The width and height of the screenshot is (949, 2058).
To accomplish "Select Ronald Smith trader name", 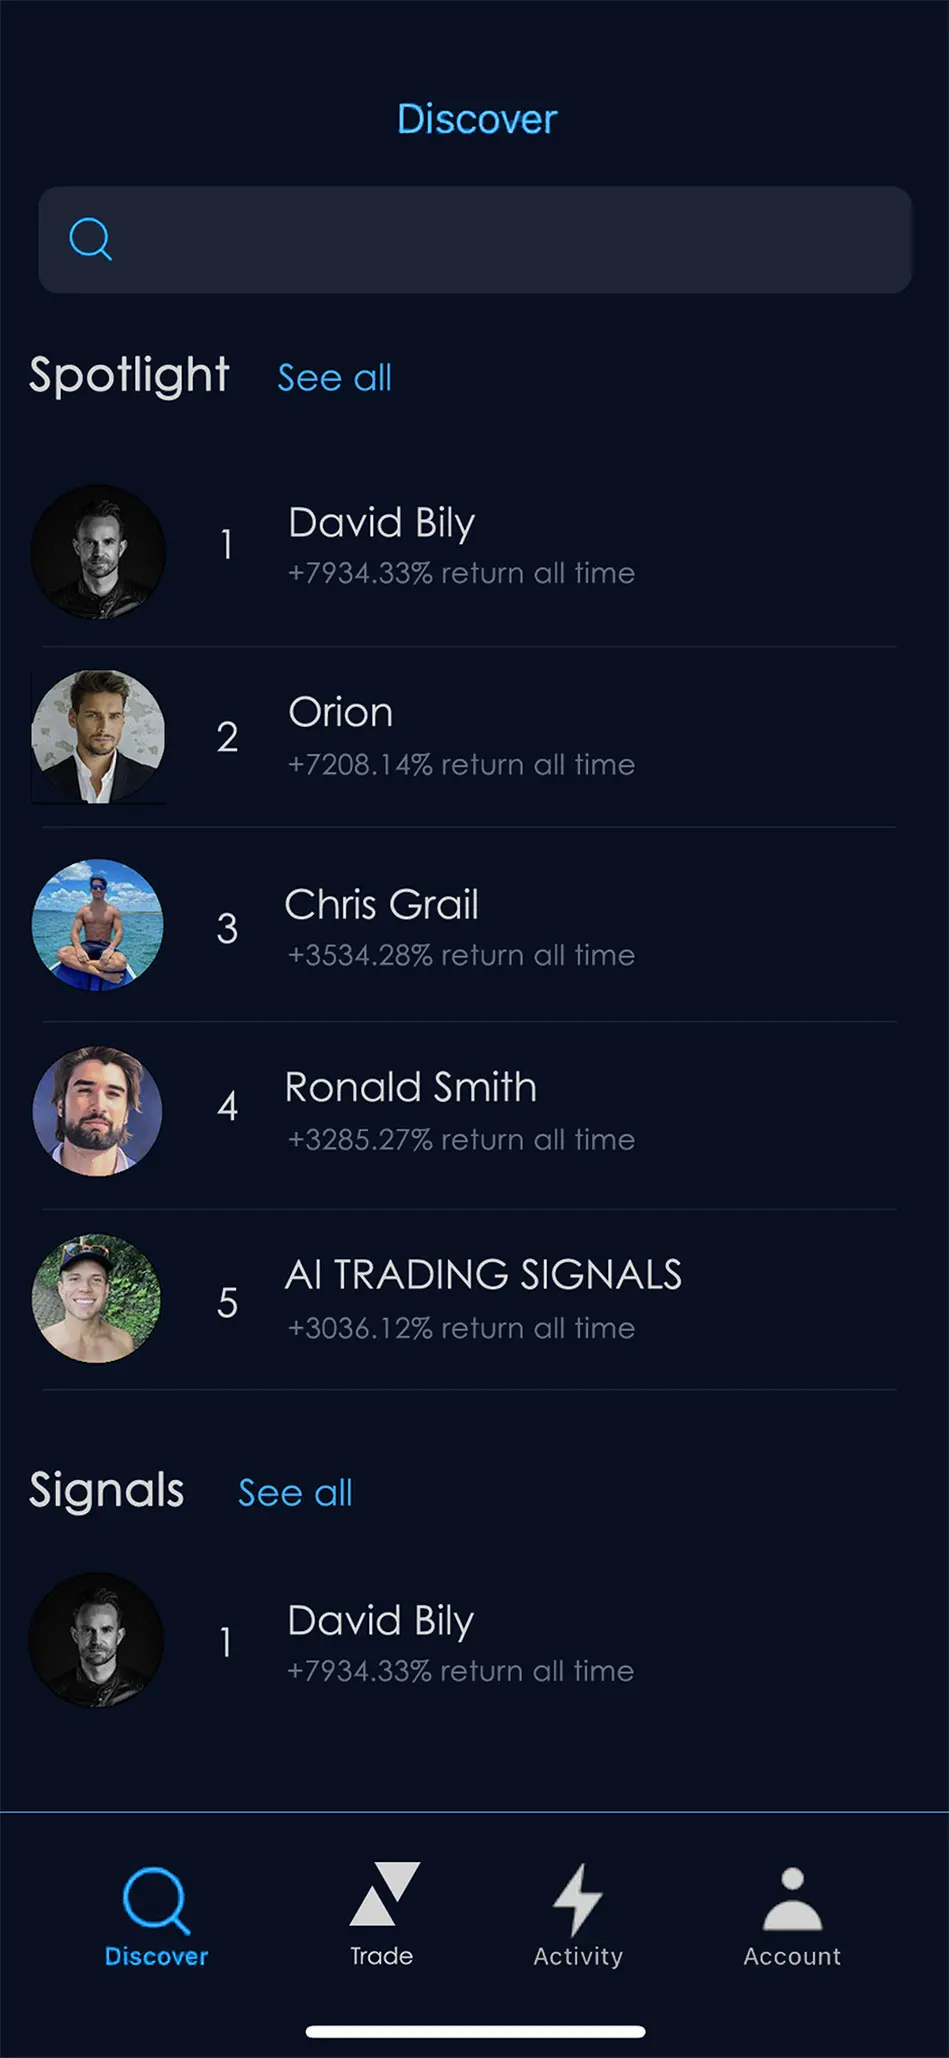I will coord(410,1088).
